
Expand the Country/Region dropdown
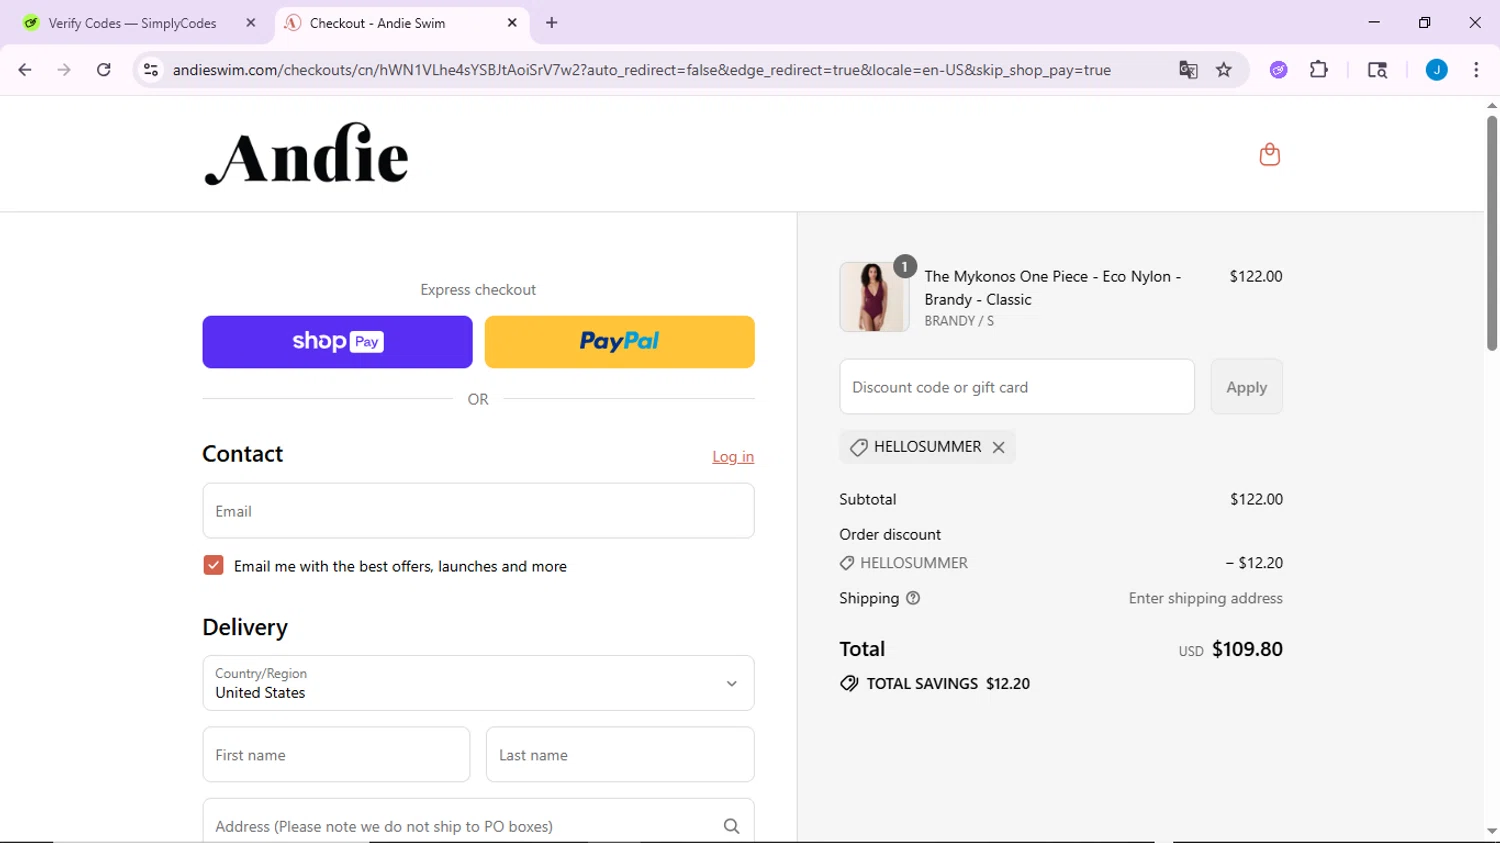pos(478,683)
